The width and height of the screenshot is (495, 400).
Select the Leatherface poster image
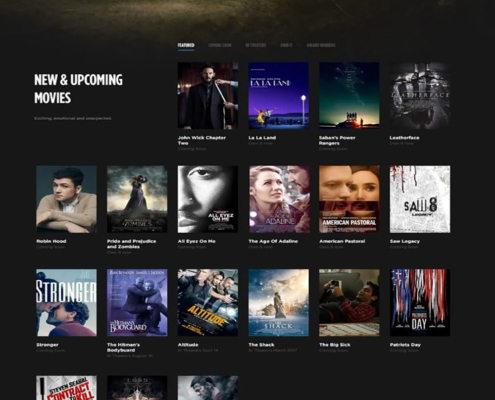(x=420, y=95)
